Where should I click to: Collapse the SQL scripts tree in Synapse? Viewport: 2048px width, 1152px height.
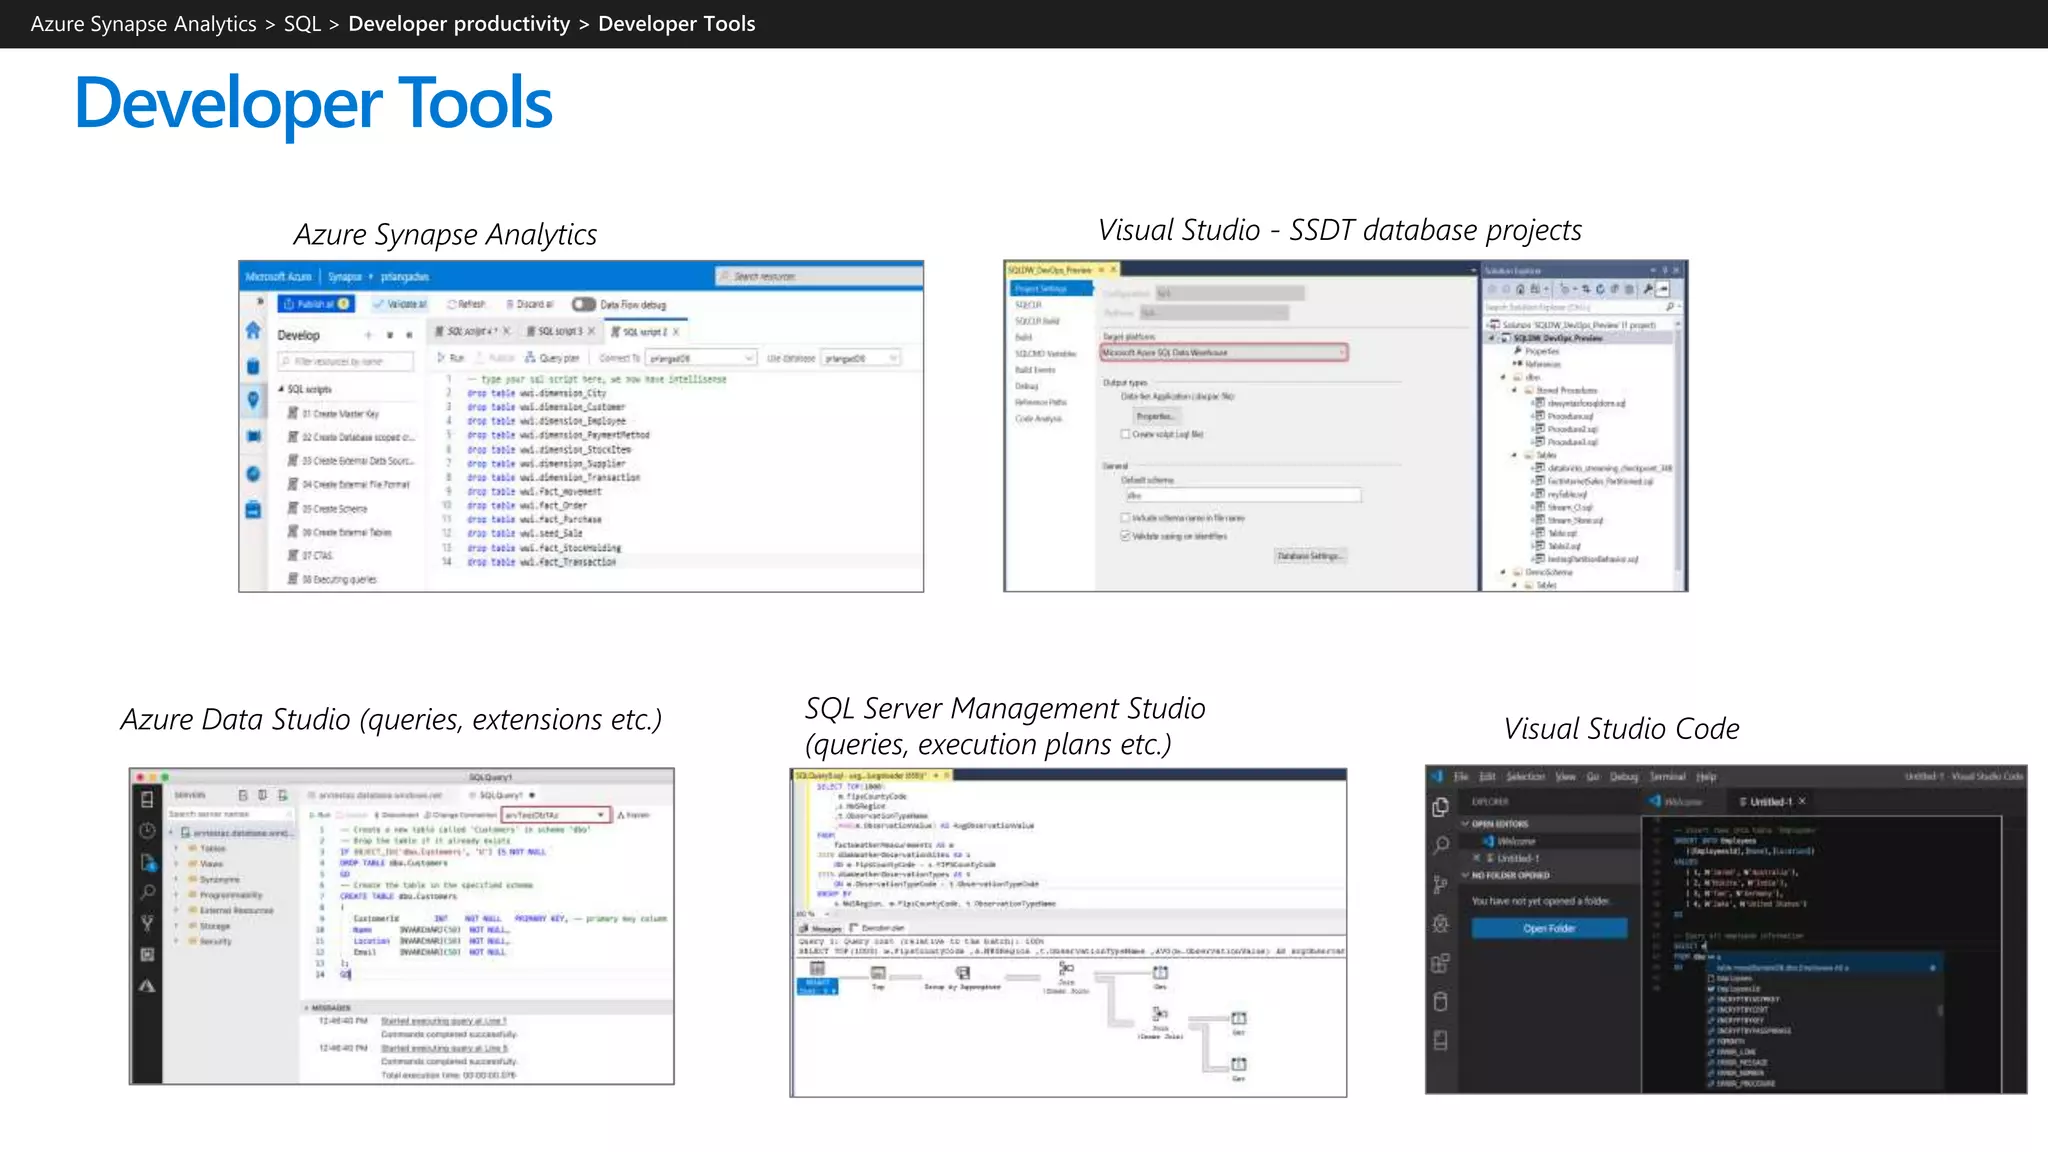tap(282, 389)
